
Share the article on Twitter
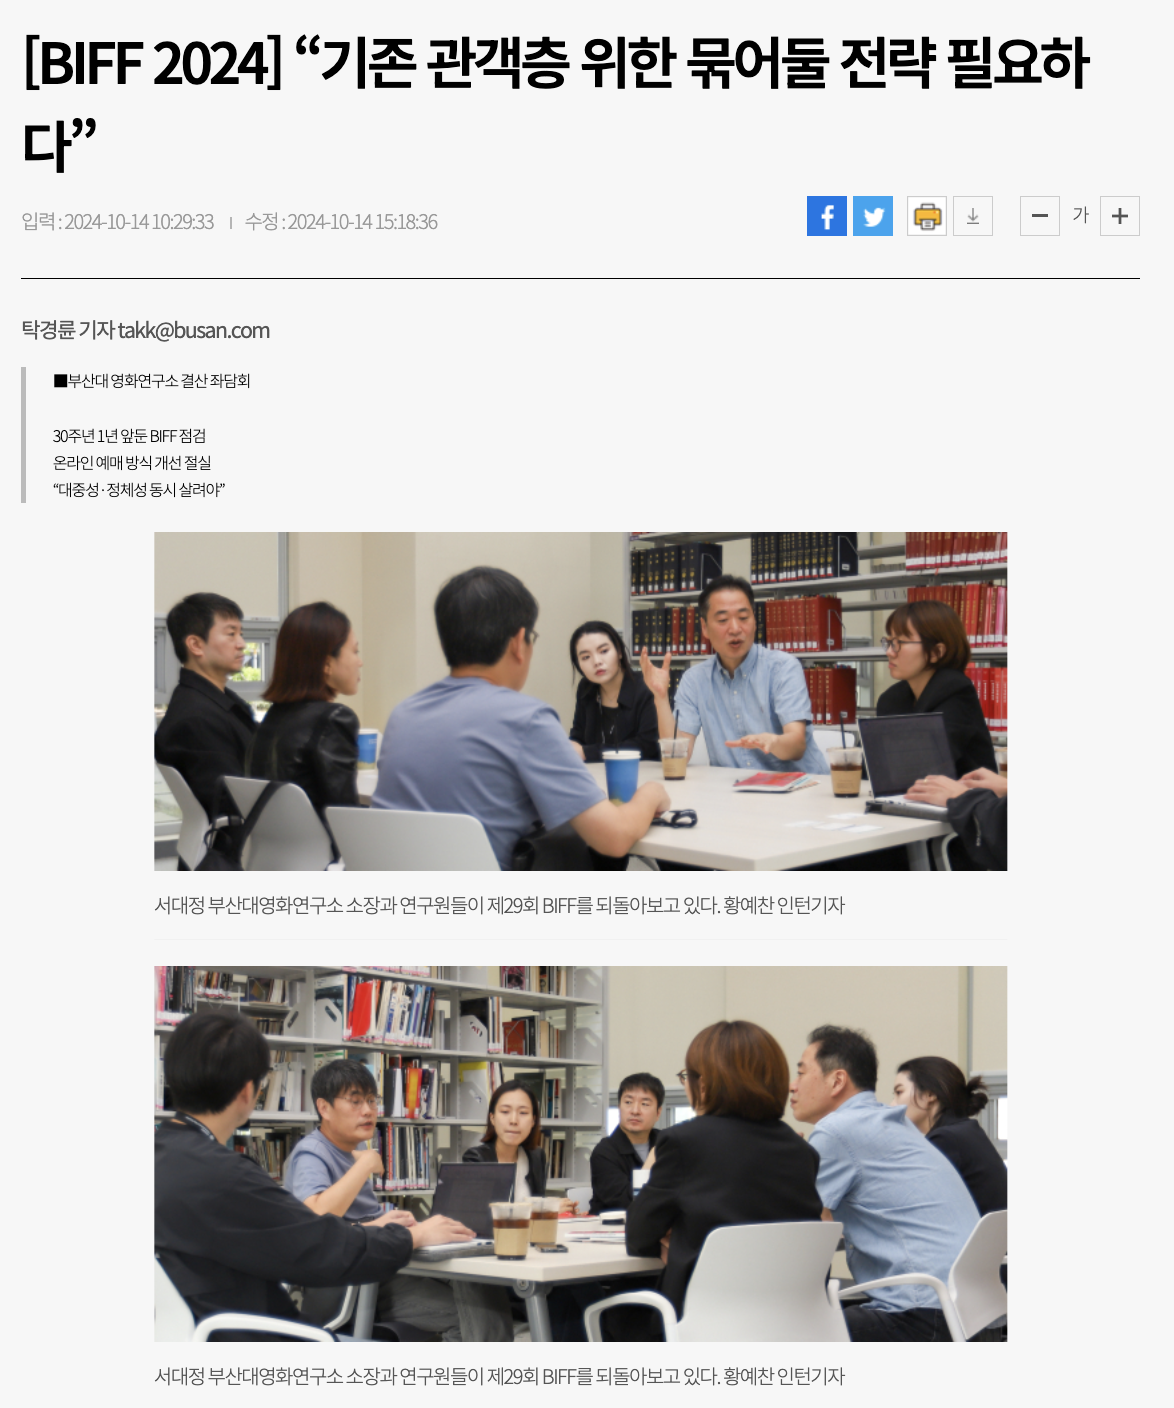pos(873,216)
